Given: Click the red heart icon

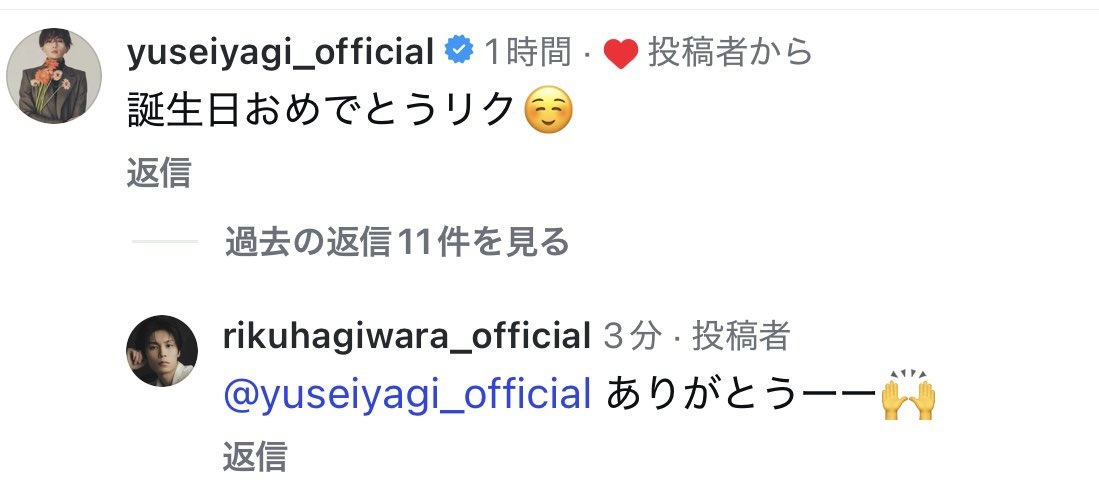Looking at the screenshot, I should point(621,54).
